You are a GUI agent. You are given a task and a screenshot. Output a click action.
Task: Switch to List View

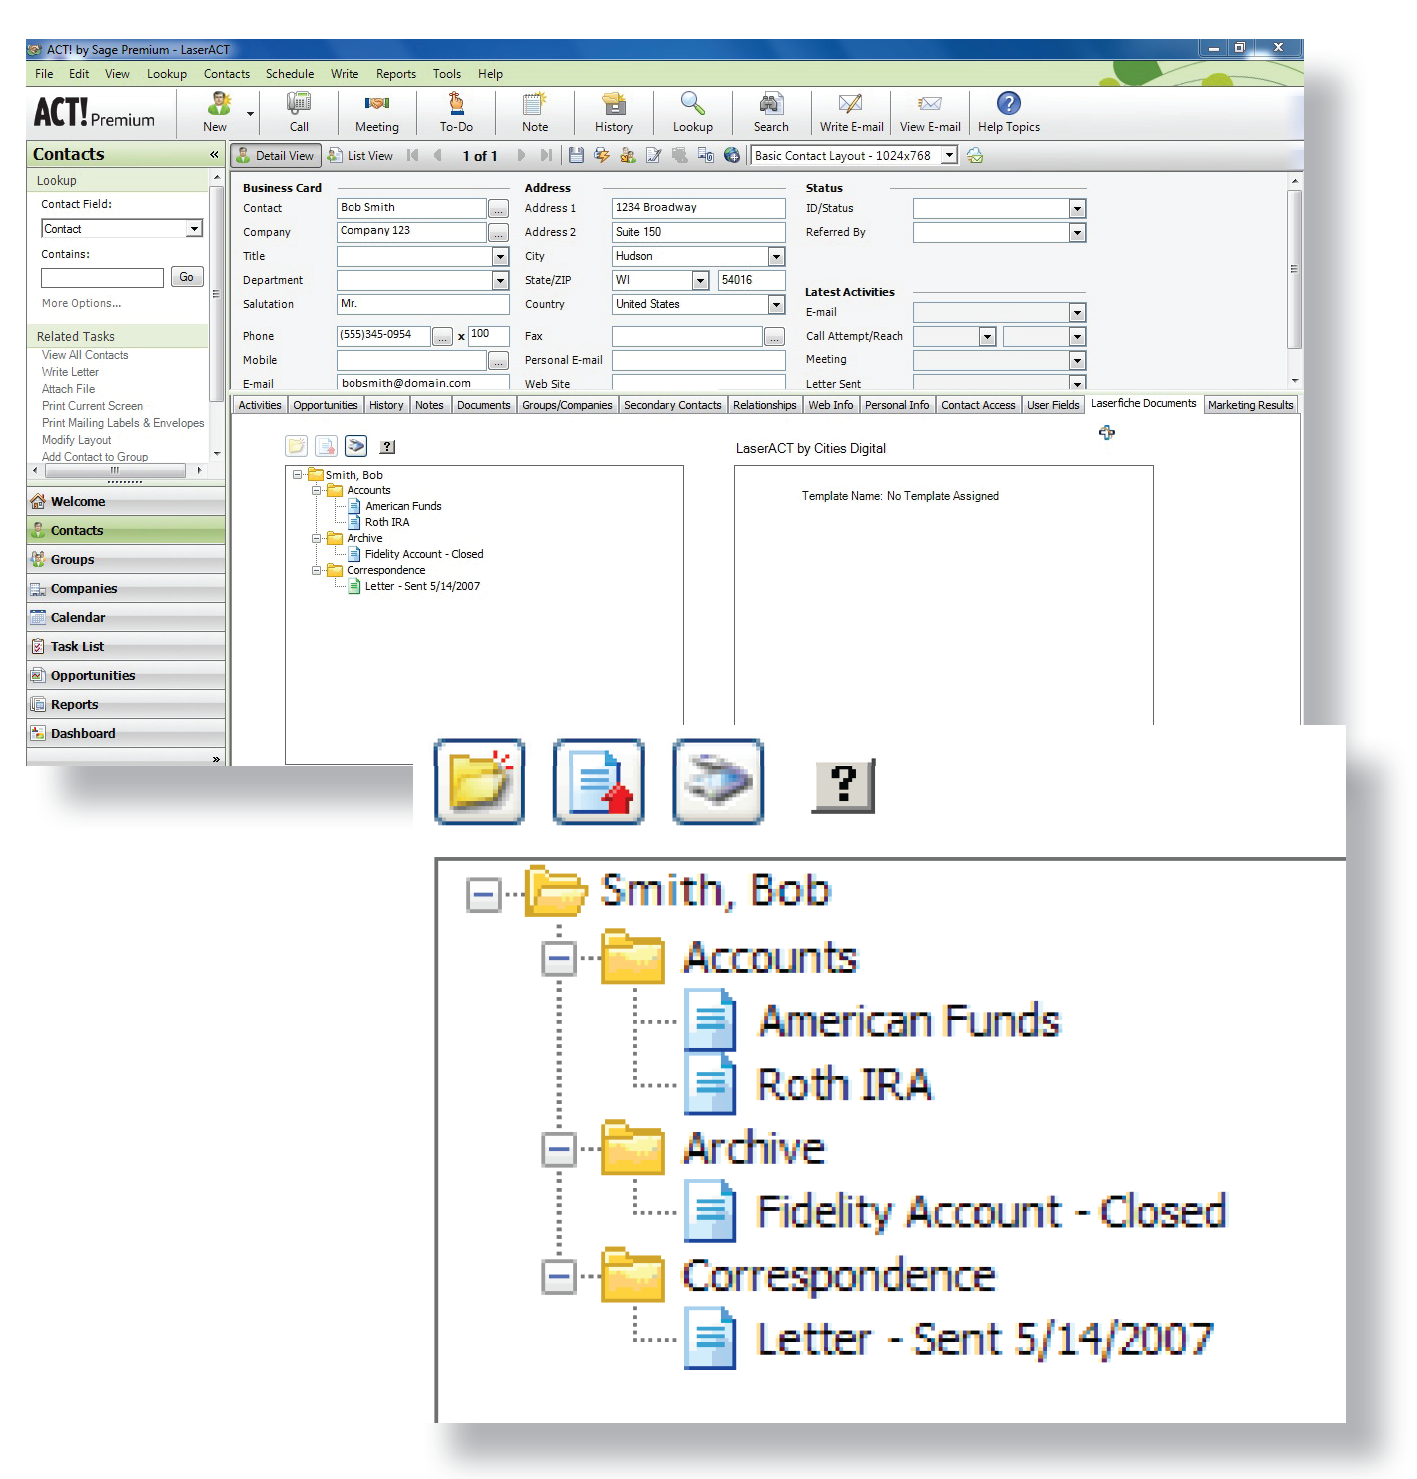click(x=360, y=155)
